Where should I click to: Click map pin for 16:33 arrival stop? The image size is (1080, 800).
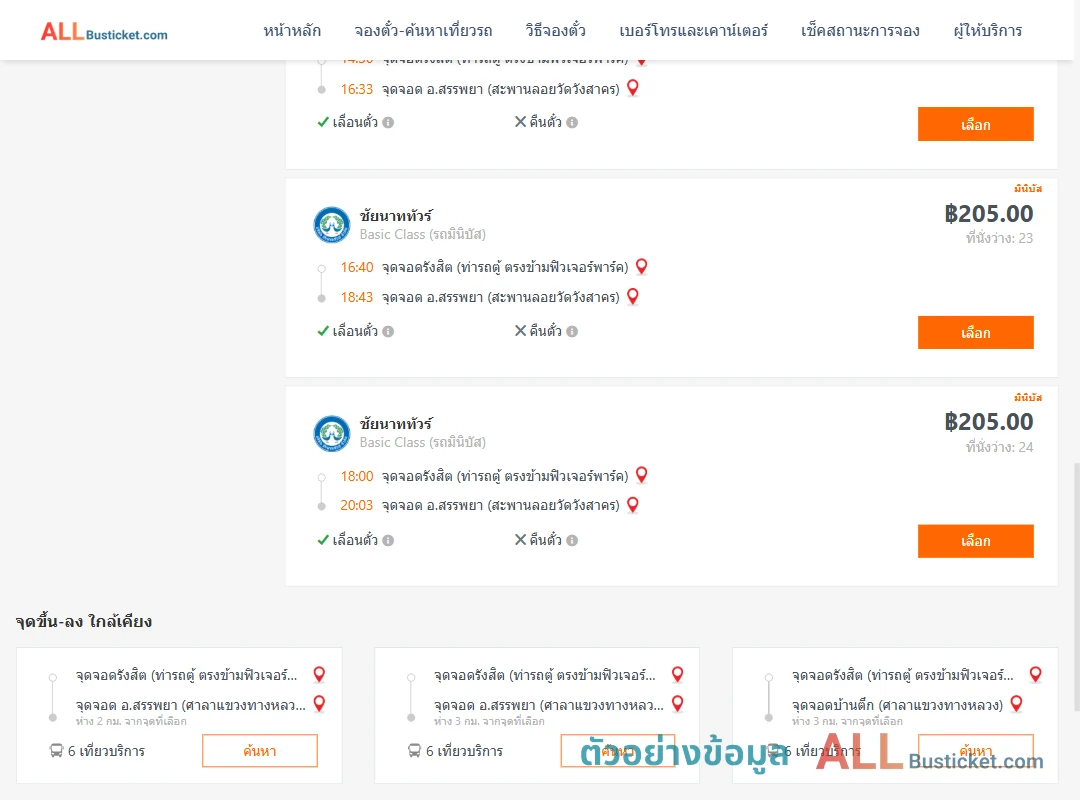click(632, 88)
